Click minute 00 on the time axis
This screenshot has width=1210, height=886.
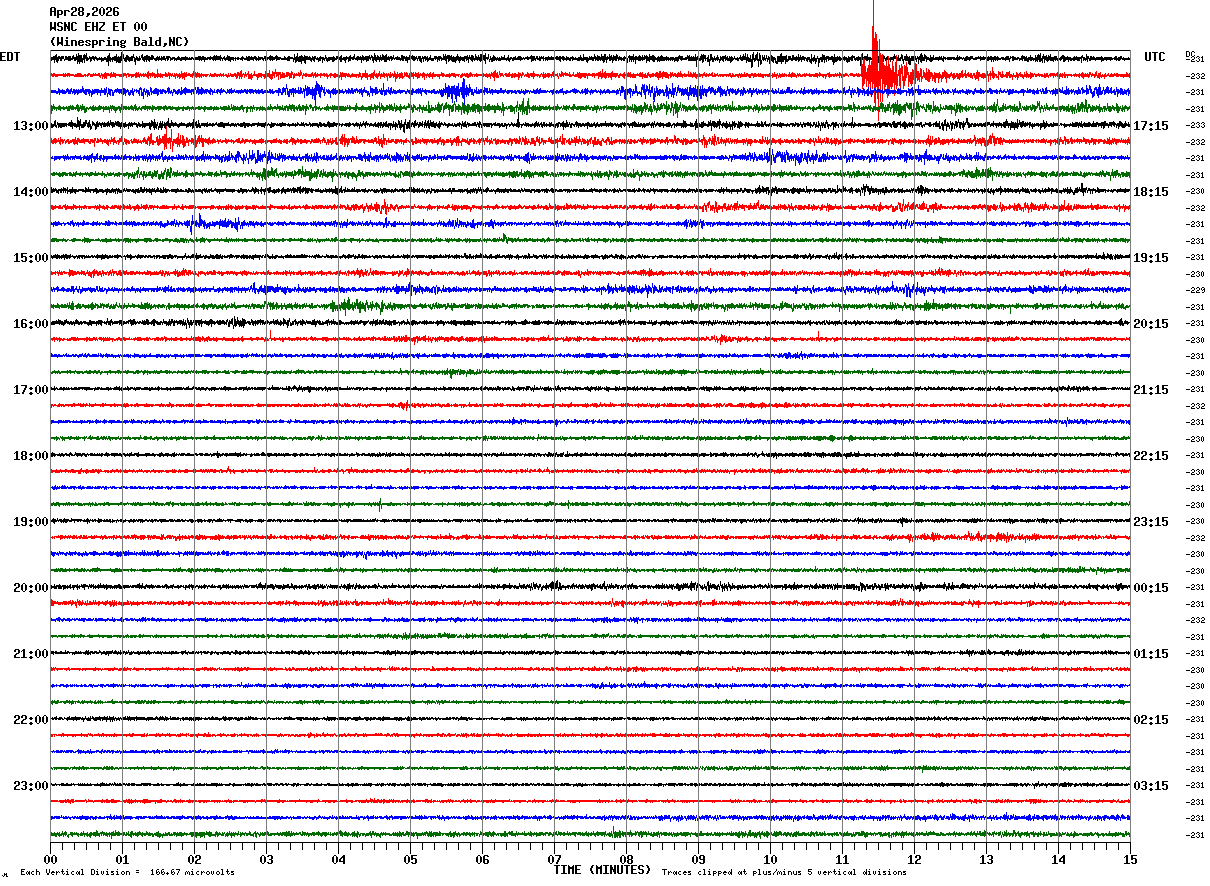pos(50,859)
